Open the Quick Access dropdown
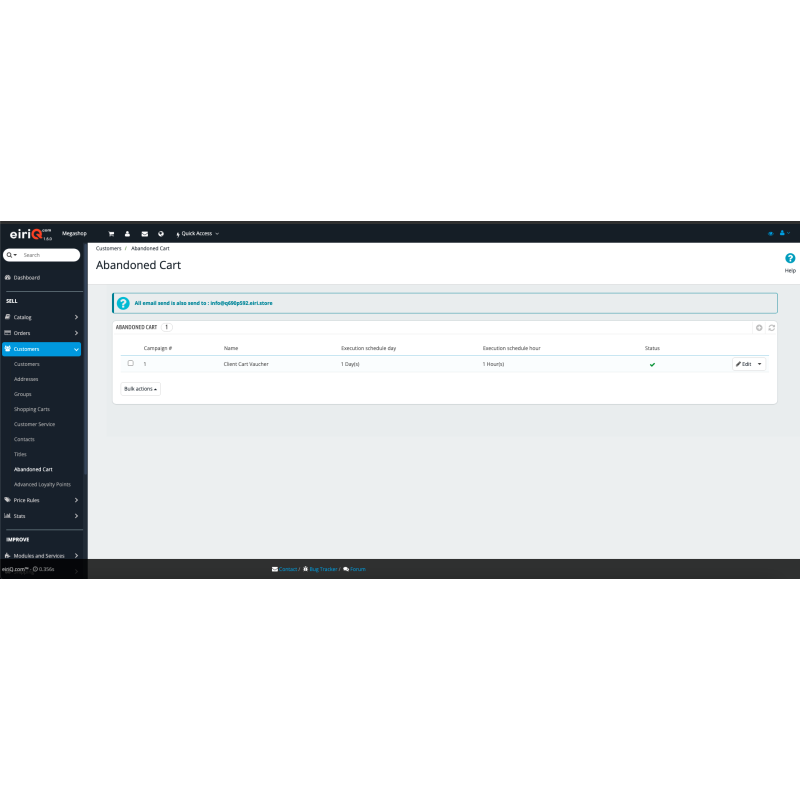Screen dimensions: 800x800 (x=198, y=233)
